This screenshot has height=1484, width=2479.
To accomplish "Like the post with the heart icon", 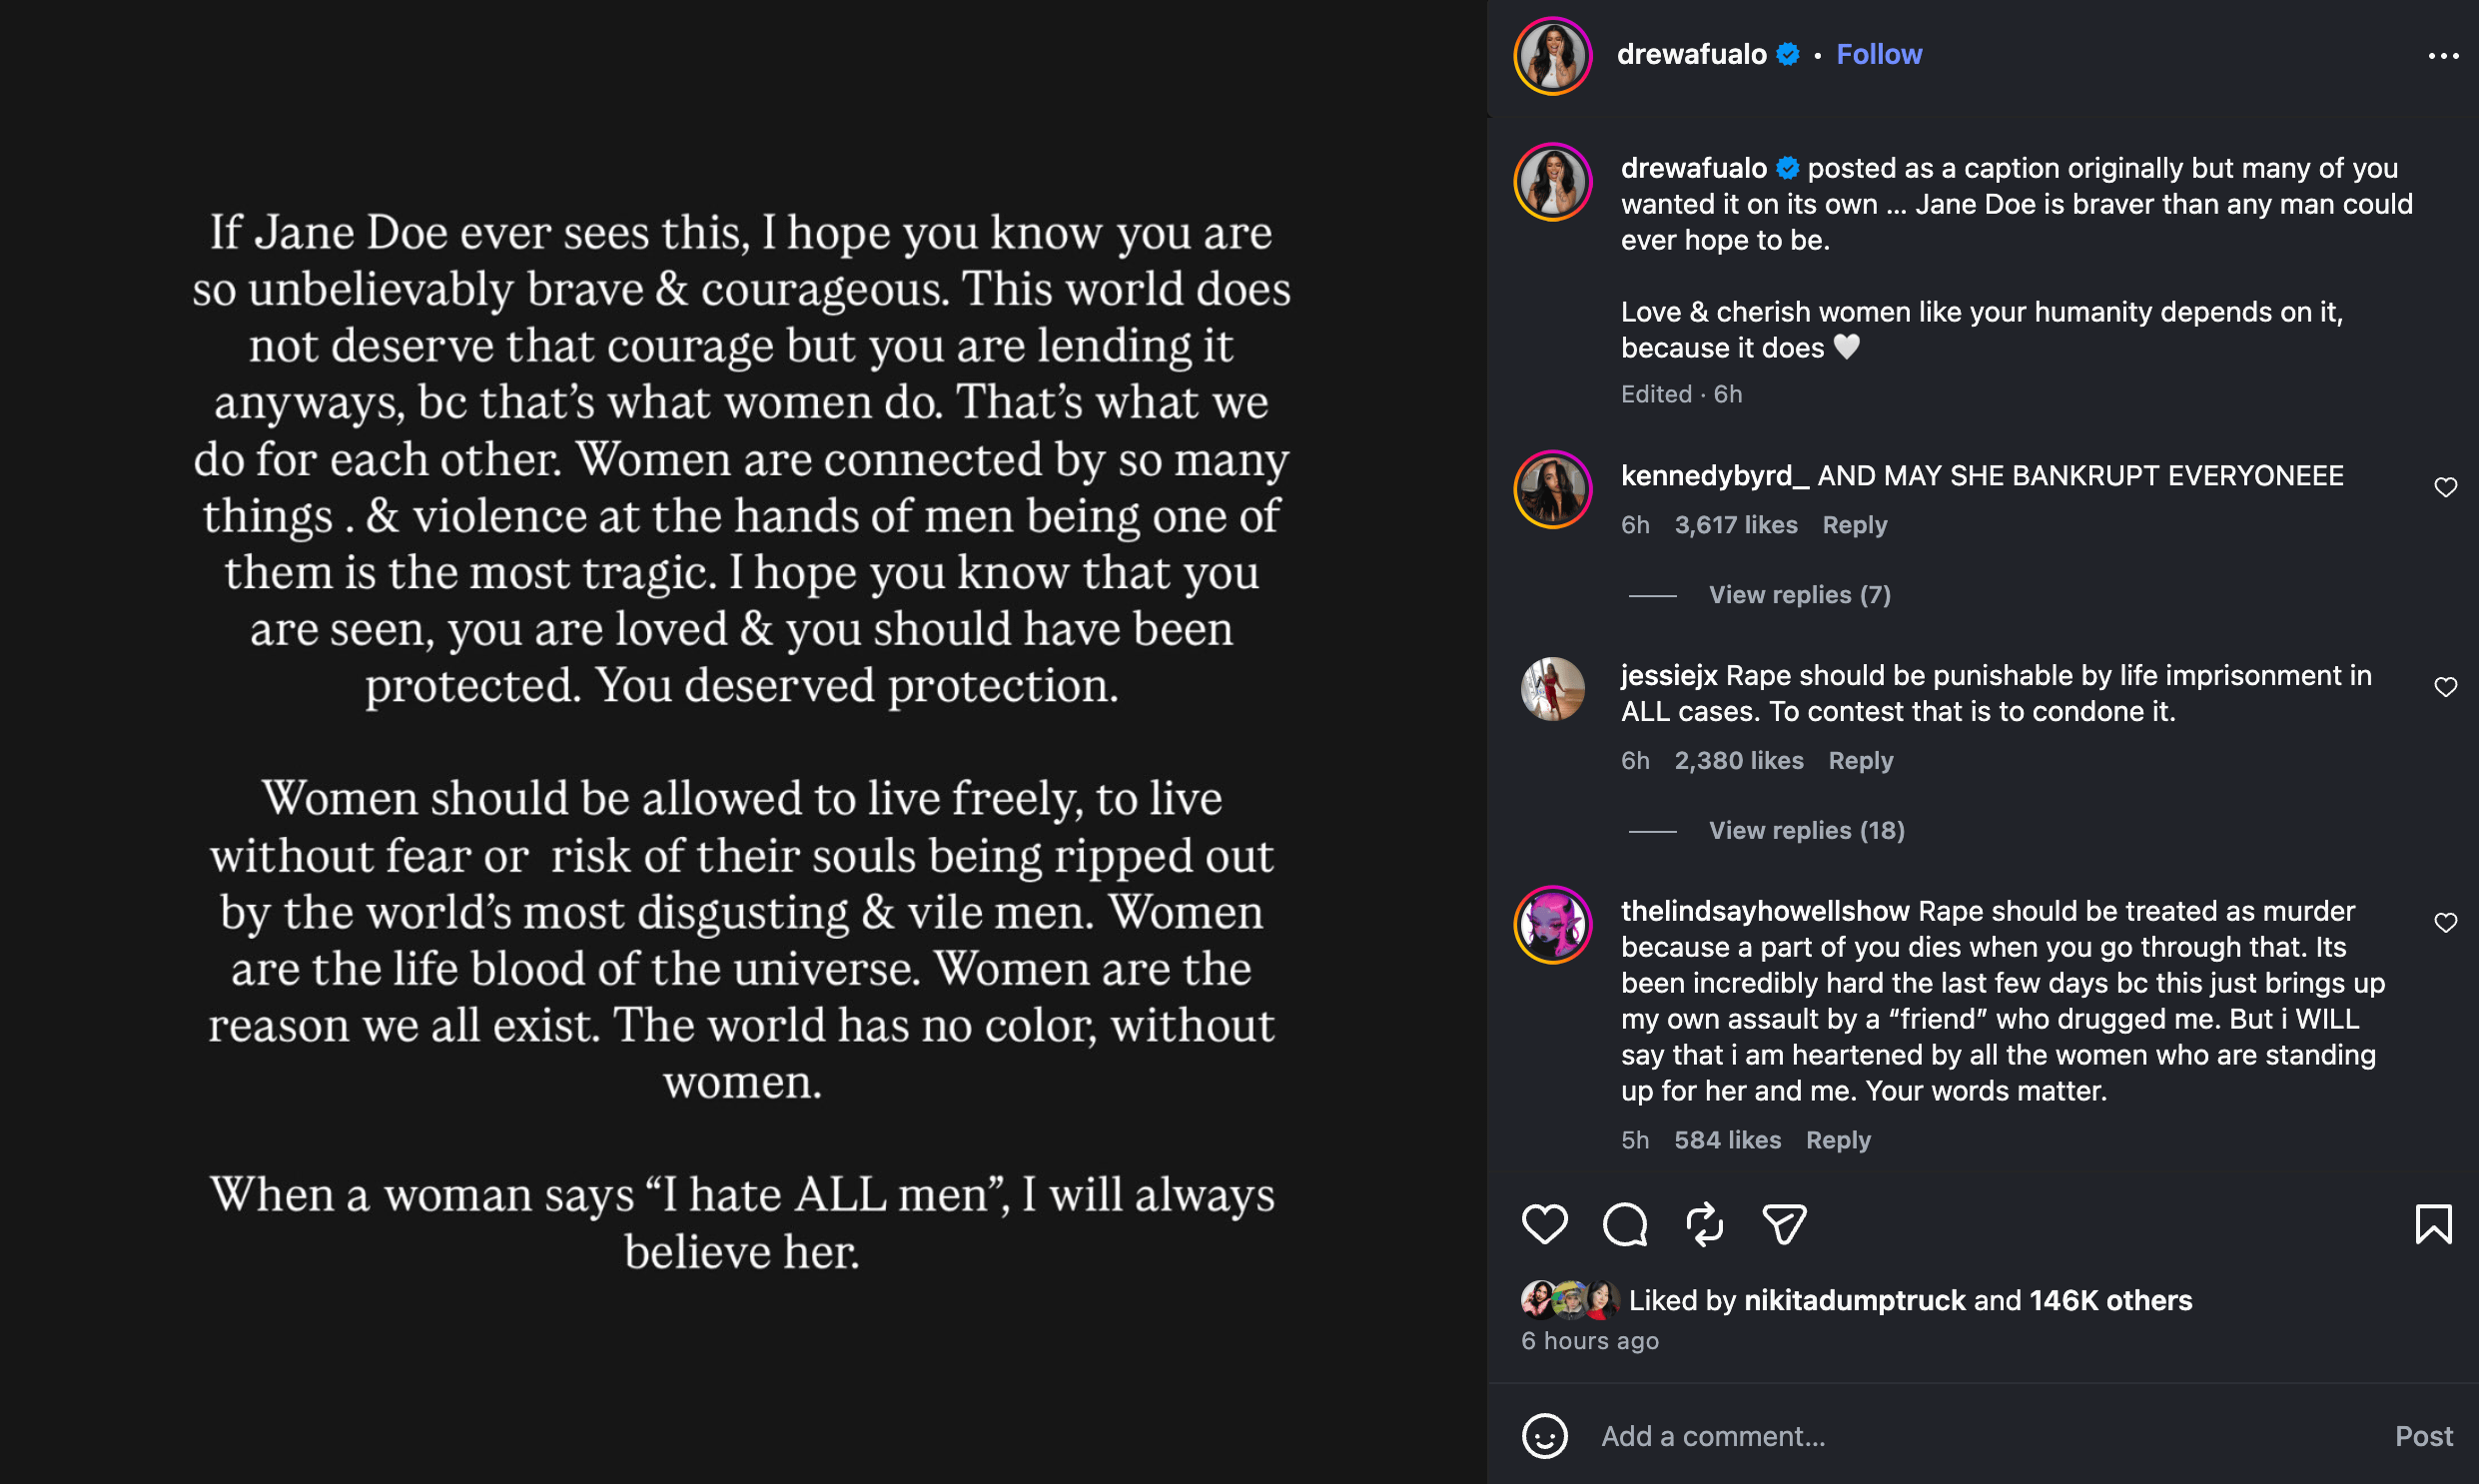I will (x=1544, y=1224).
